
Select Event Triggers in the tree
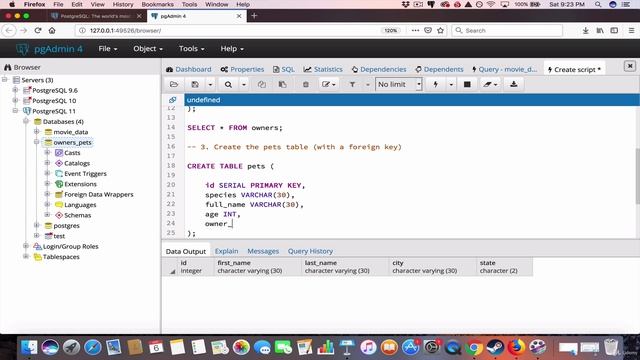(x=85, y=173)
